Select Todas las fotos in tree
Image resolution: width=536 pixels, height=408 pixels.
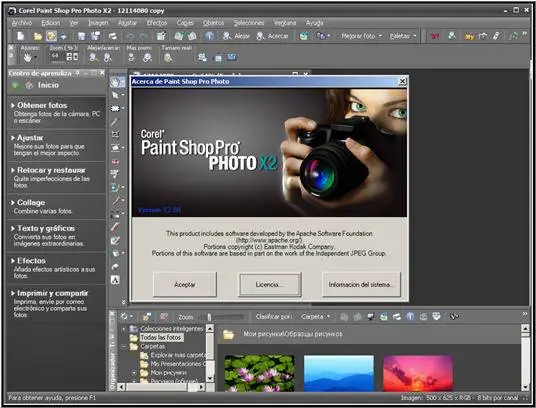[161, 338]
